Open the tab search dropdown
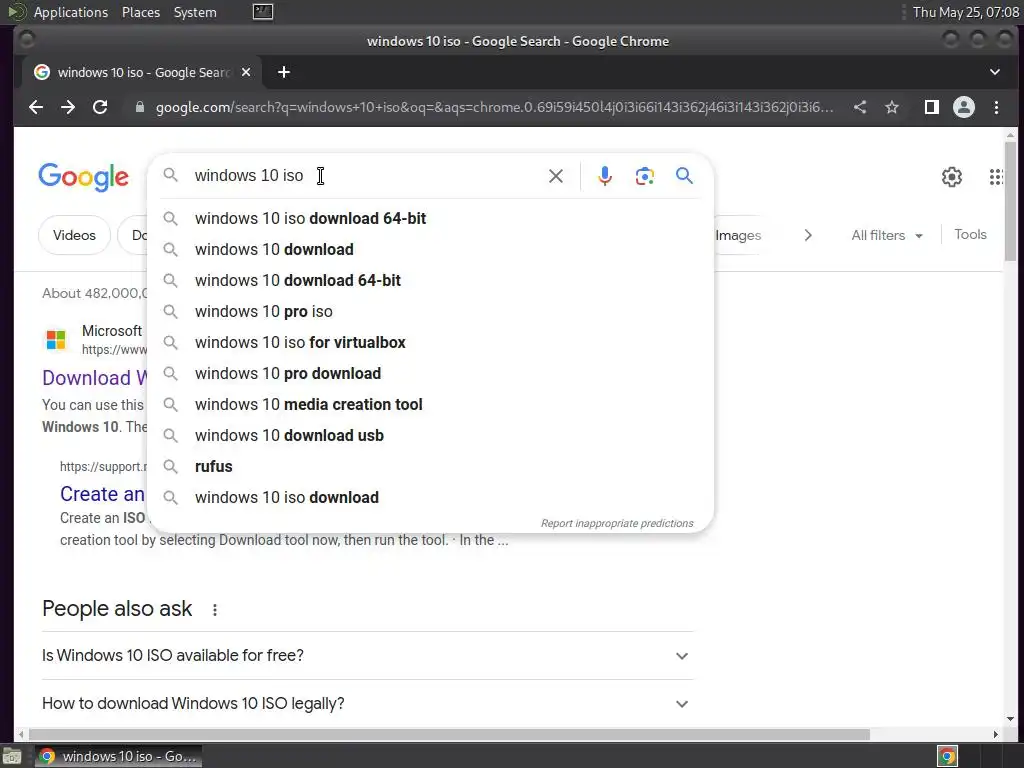This screenshot has height=768, width=1024. tap(995, 72)
